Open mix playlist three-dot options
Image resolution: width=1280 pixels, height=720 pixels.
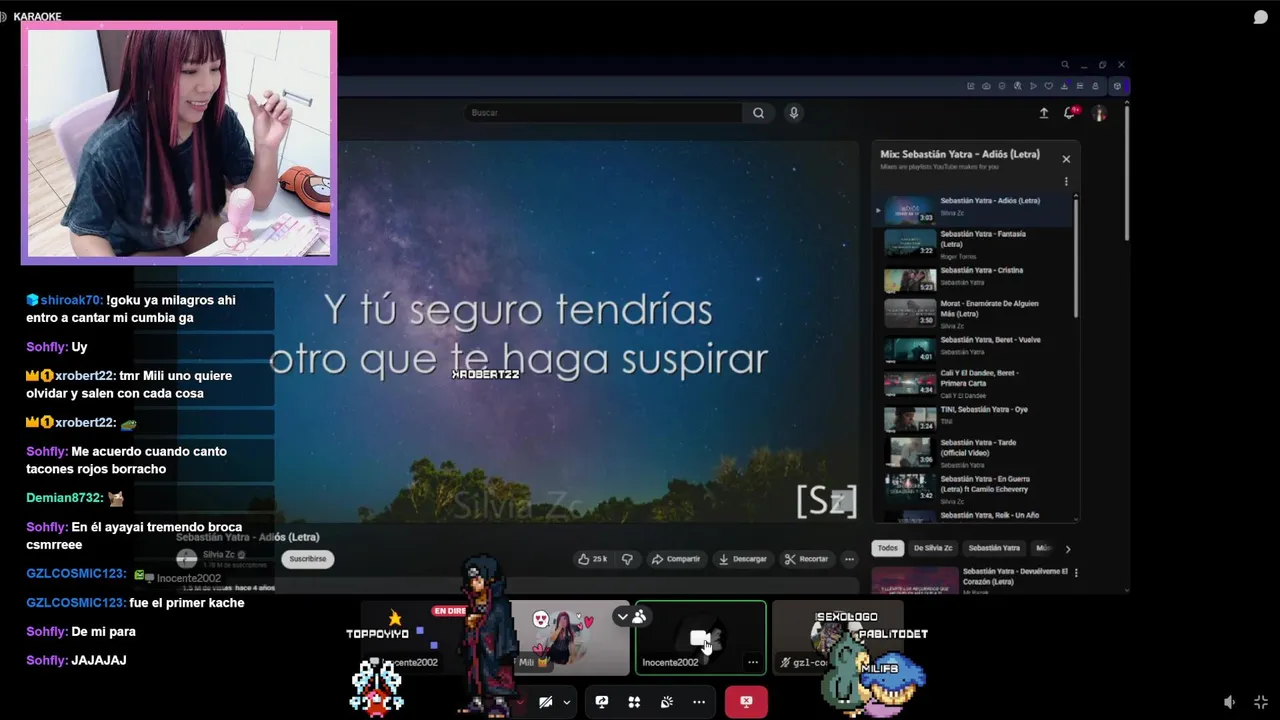(x=1066, y=181)
